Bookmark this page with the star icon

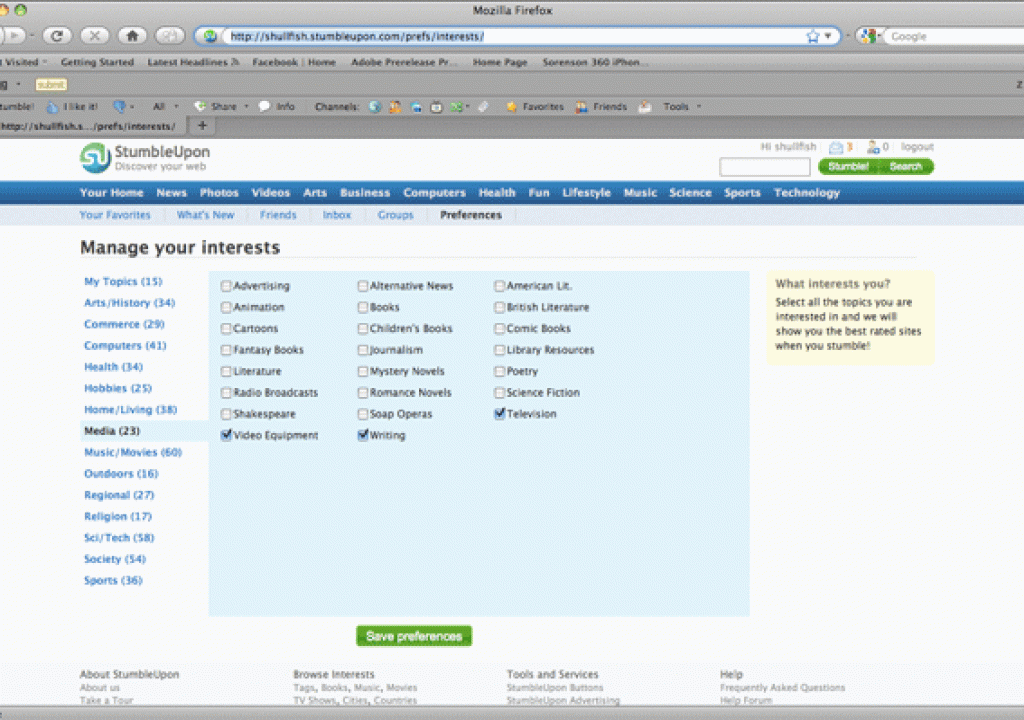812,36
